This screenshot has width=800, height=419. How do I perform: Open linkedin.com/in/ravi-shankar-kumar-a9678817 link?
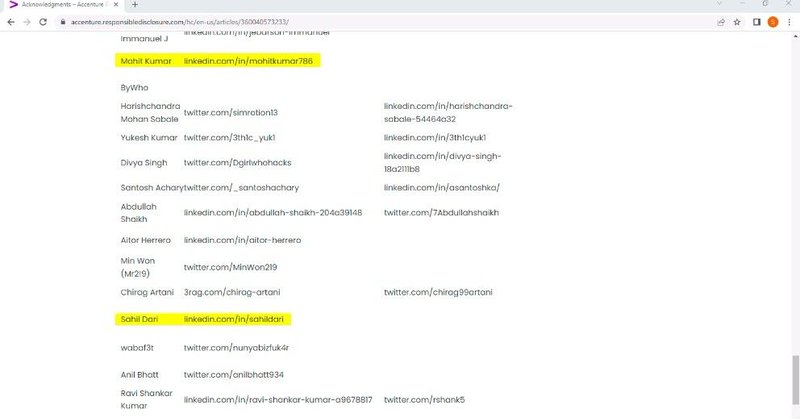pyautogui.click(x=278, y=400)
